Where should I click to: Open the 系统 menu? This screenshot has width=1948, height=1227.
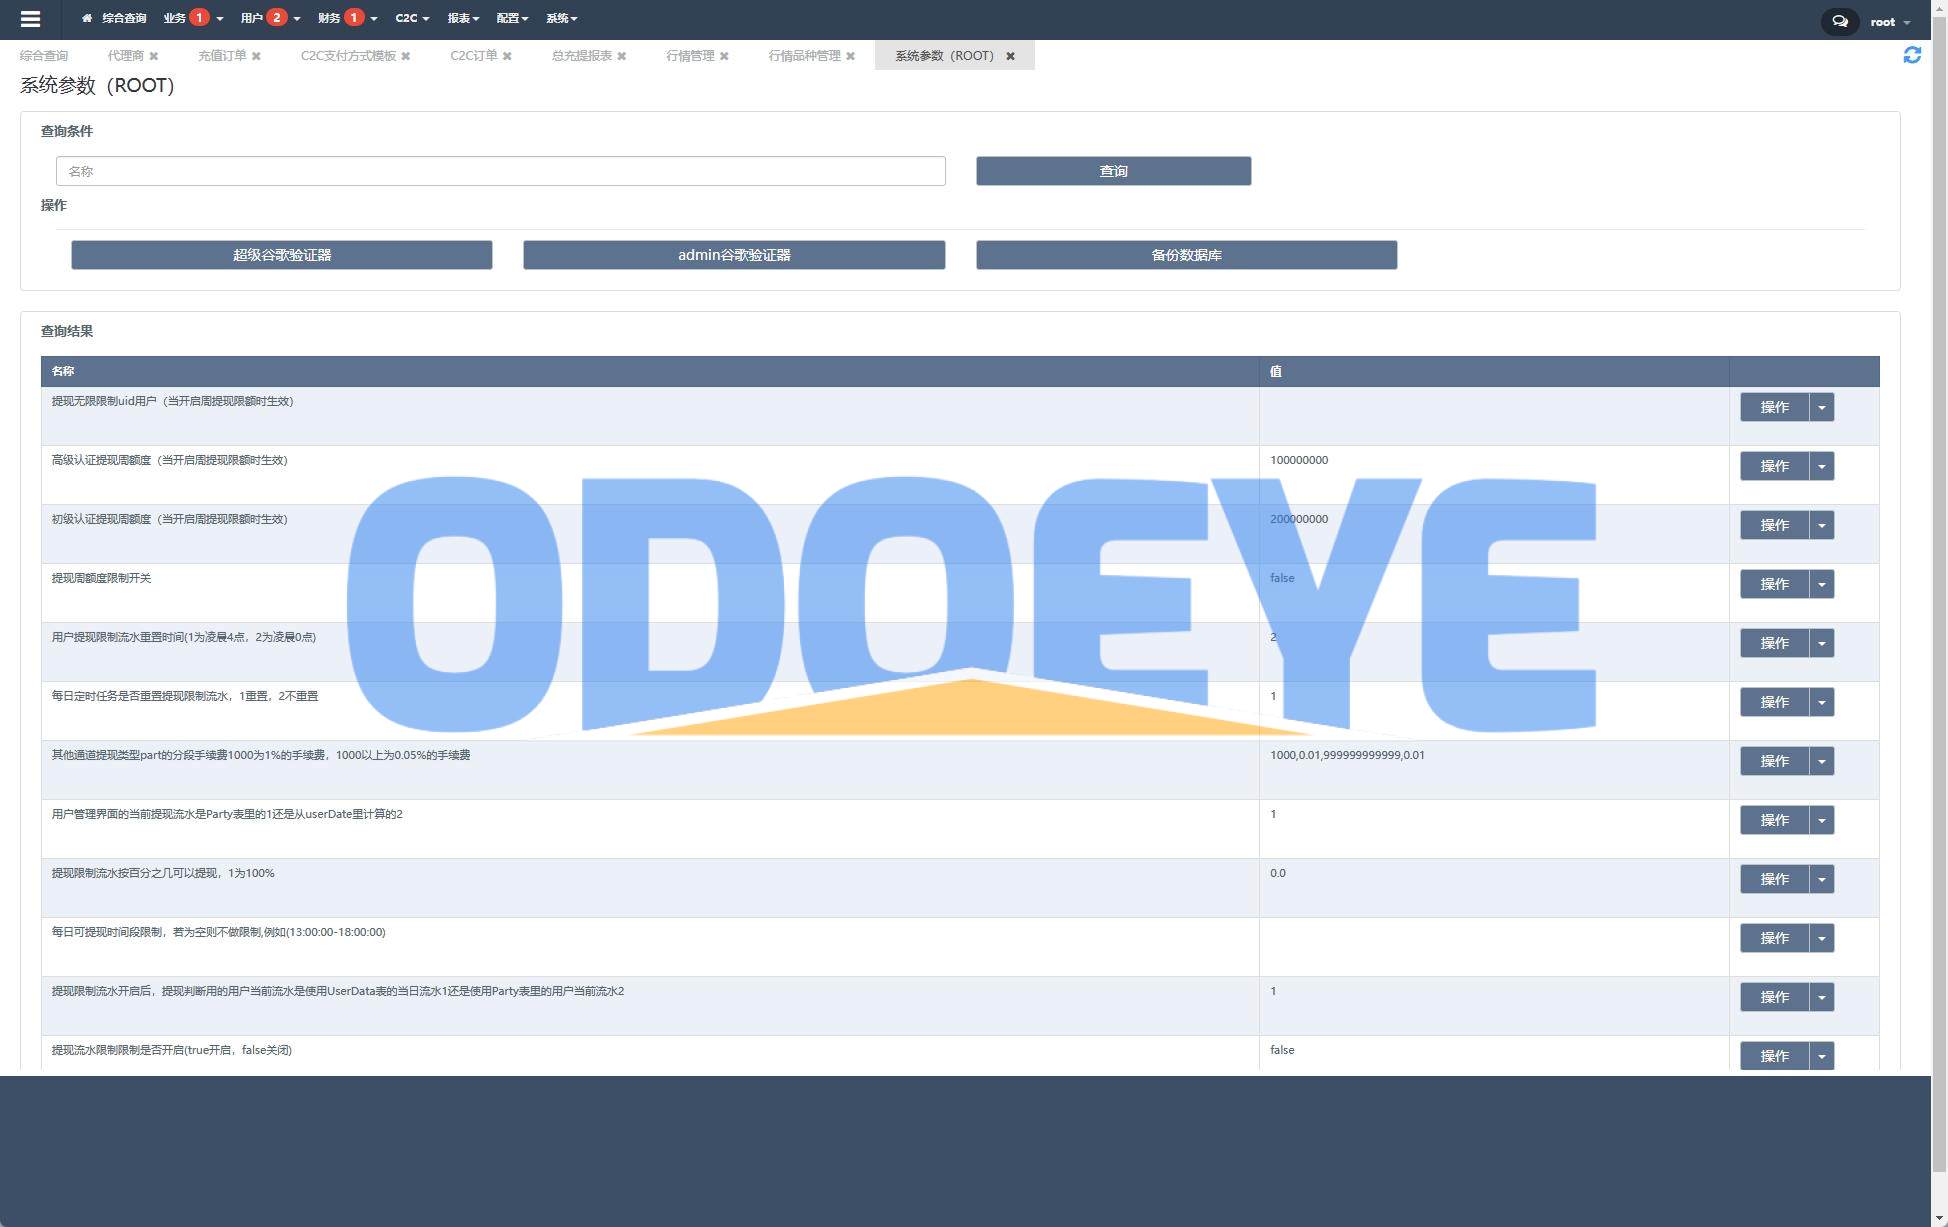(561, 18)
